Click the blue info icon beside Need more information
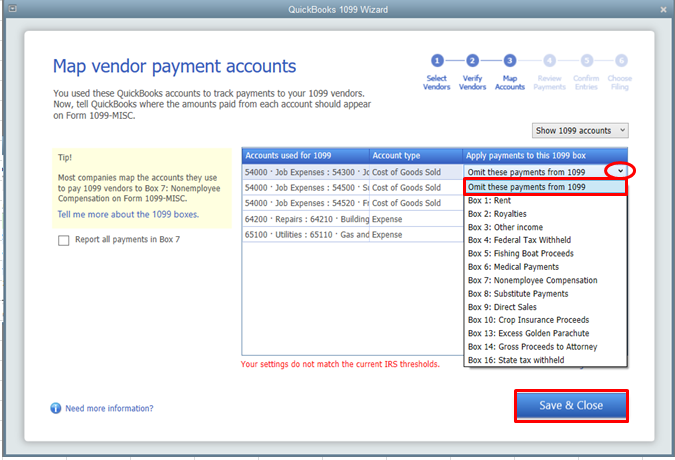The image size is (675, 460). tap(56, 408)
